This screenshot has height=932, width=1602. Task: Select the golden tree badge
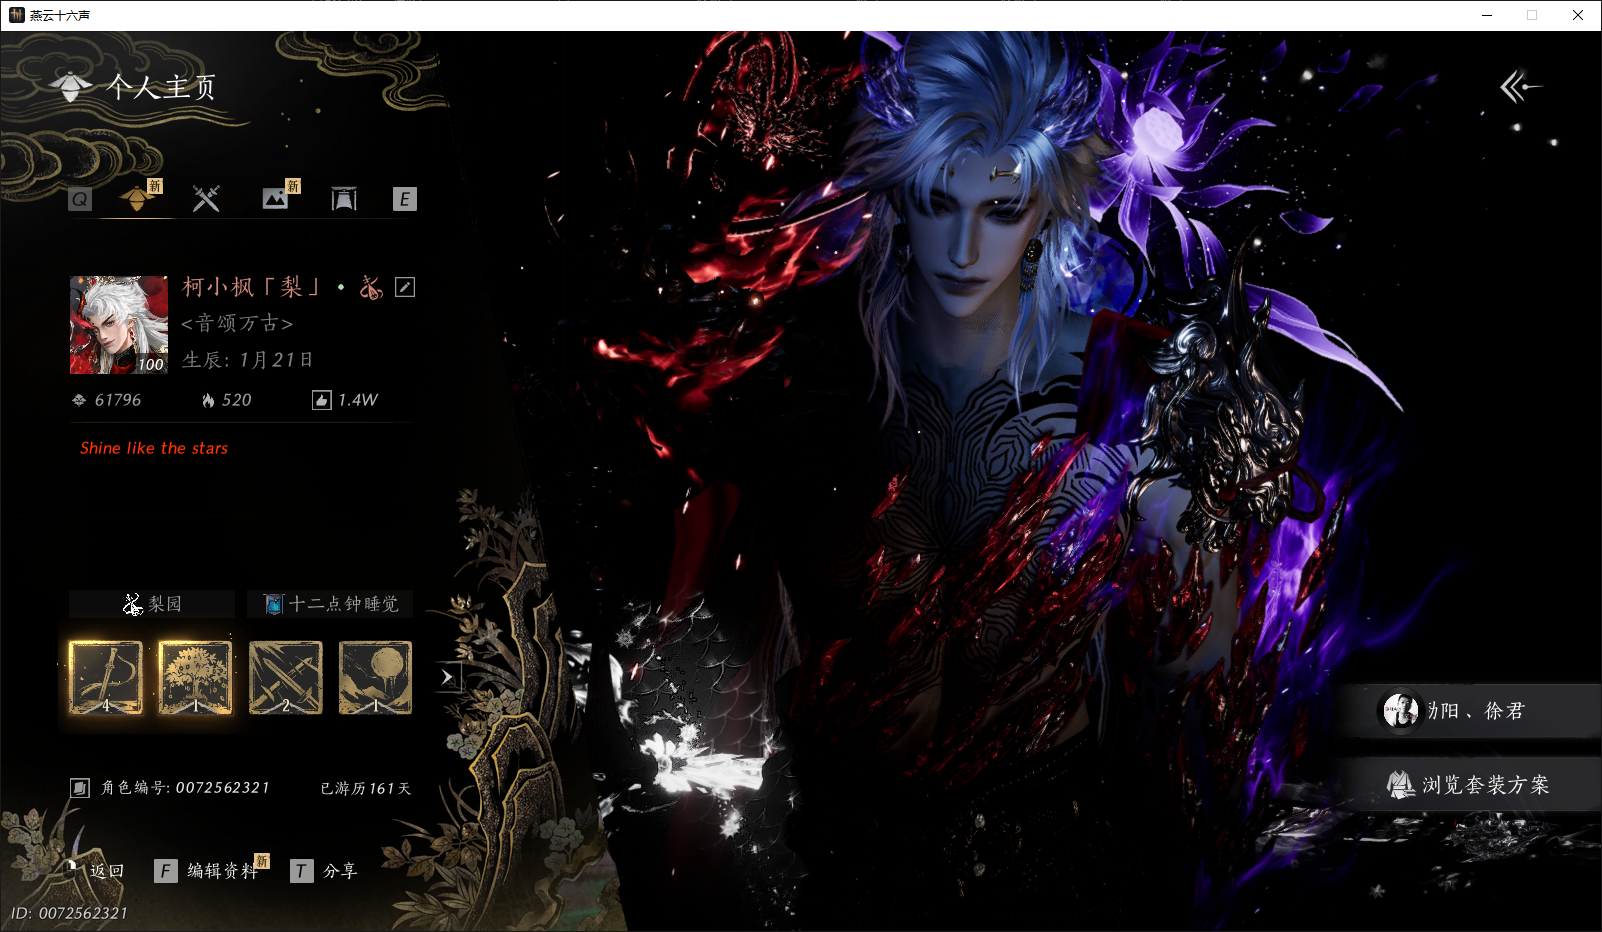coord(196,678)
